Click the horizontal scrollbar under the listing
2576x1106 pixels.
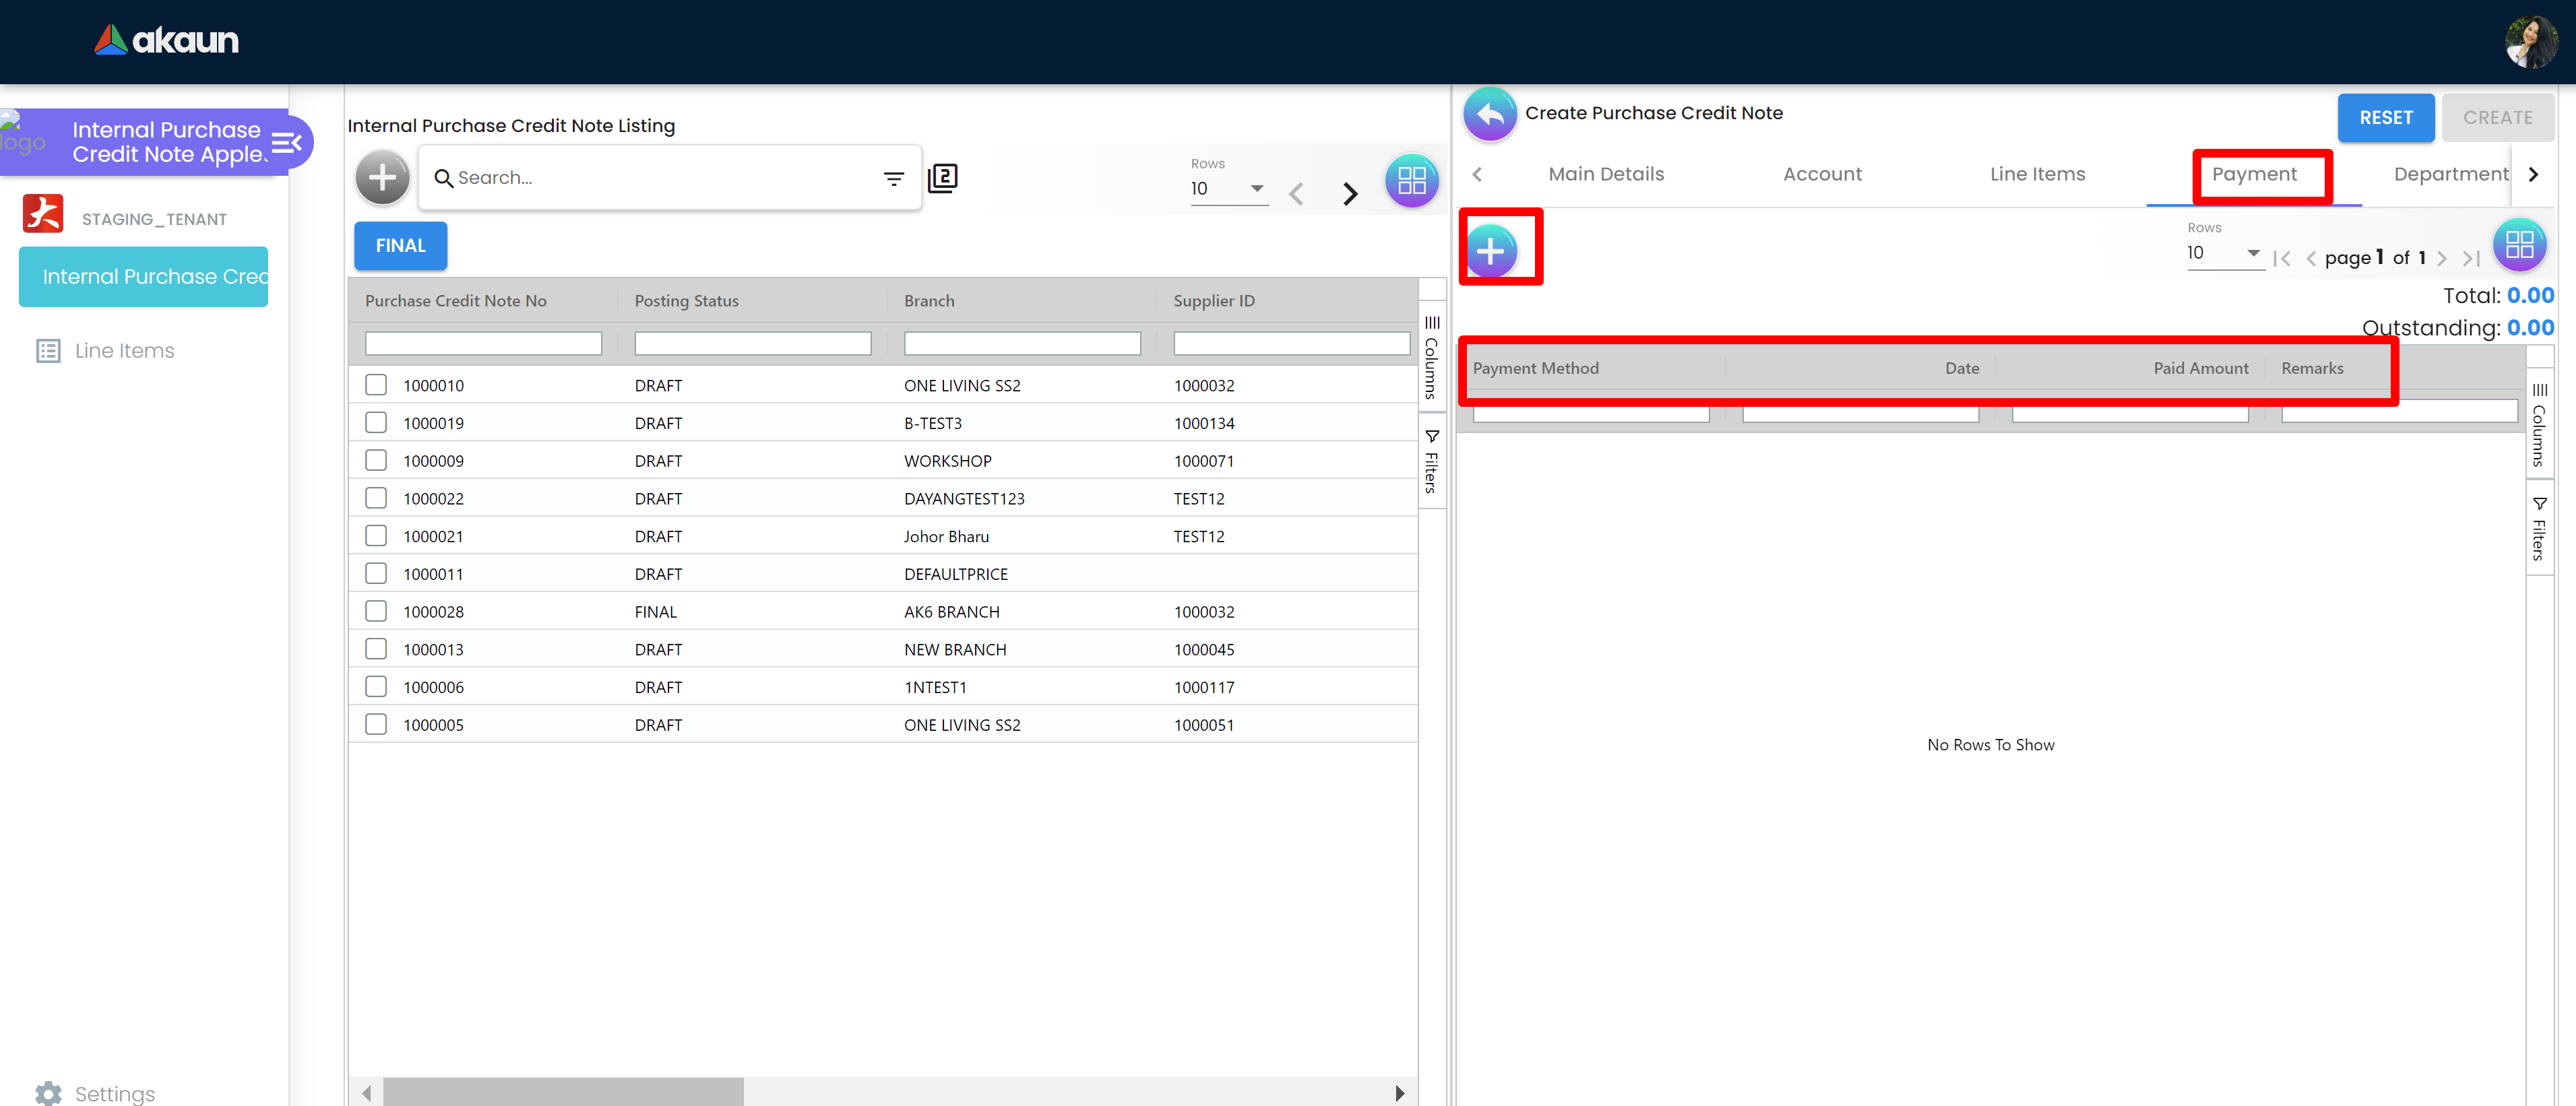pos(563,1092)
